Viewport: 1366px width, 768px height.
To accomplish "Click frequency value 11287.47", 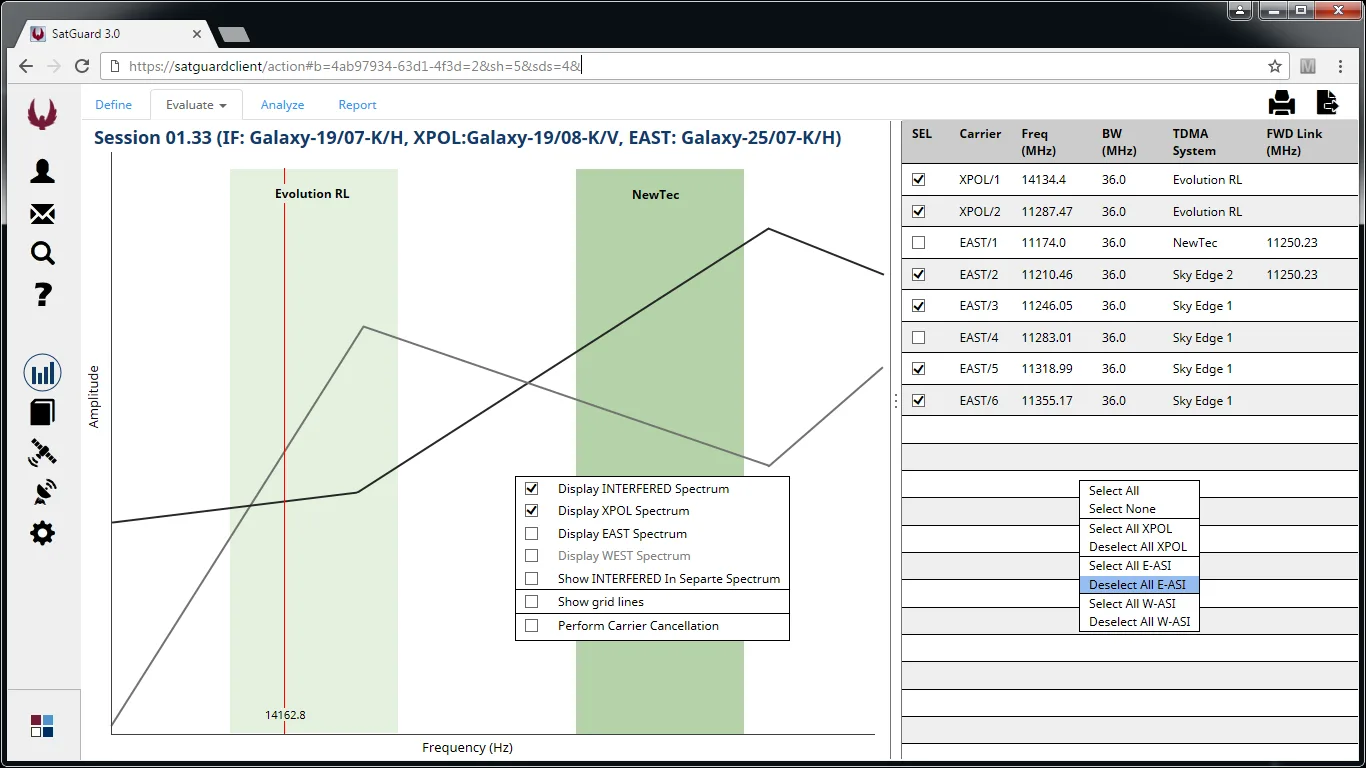I will click(1047, 212).
